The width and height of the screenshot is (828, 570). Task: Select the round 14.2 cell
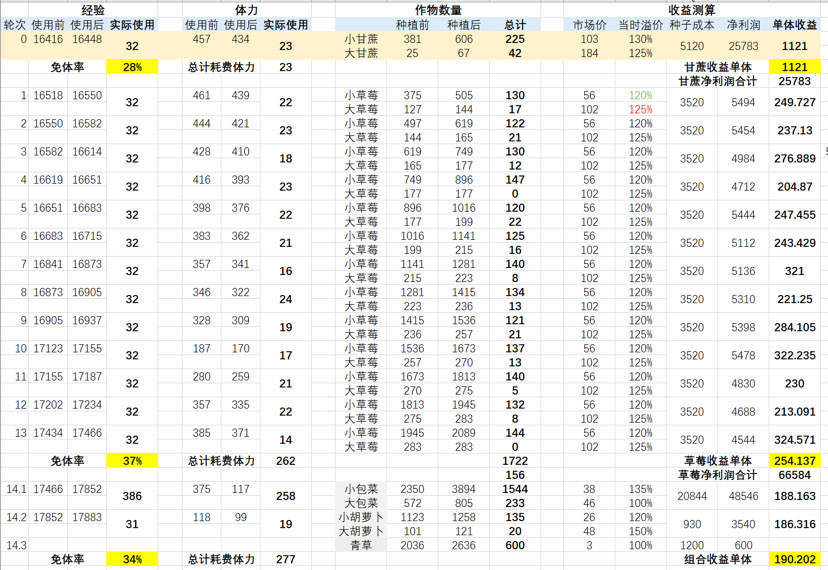point(16,517)
